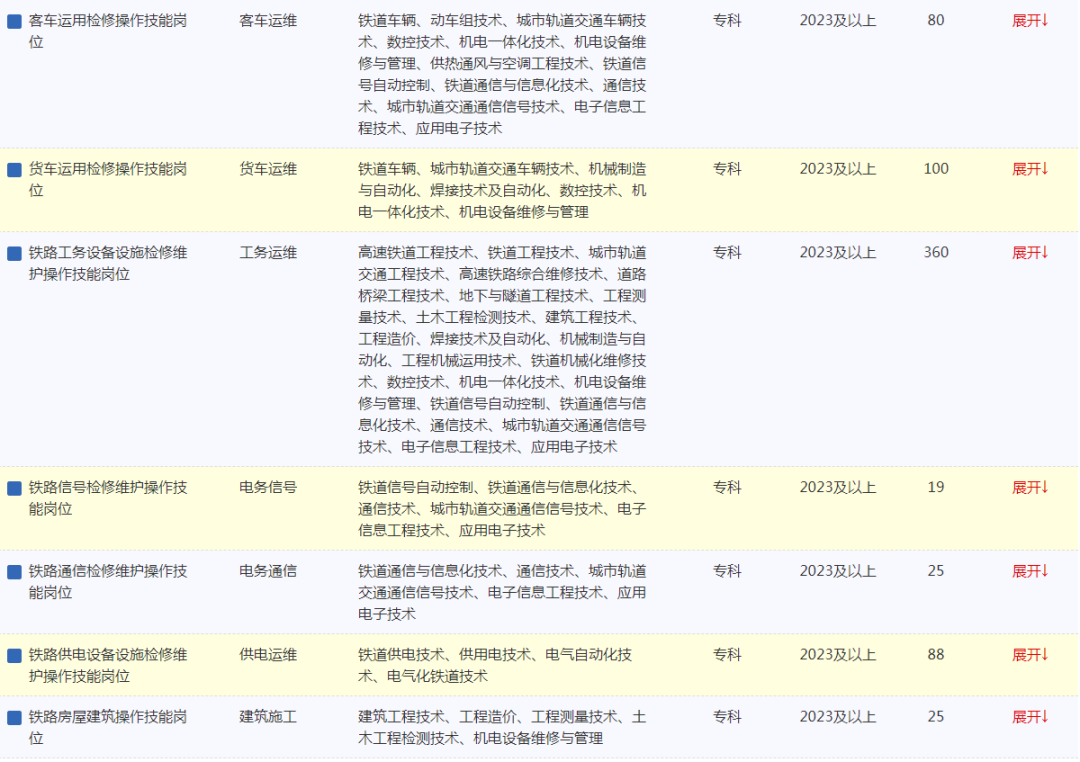Image resolution: width=1080 pixels, height=762 pixels.
Task: Expand the 供电运维 row with 展开
Action: (1029, 655)
